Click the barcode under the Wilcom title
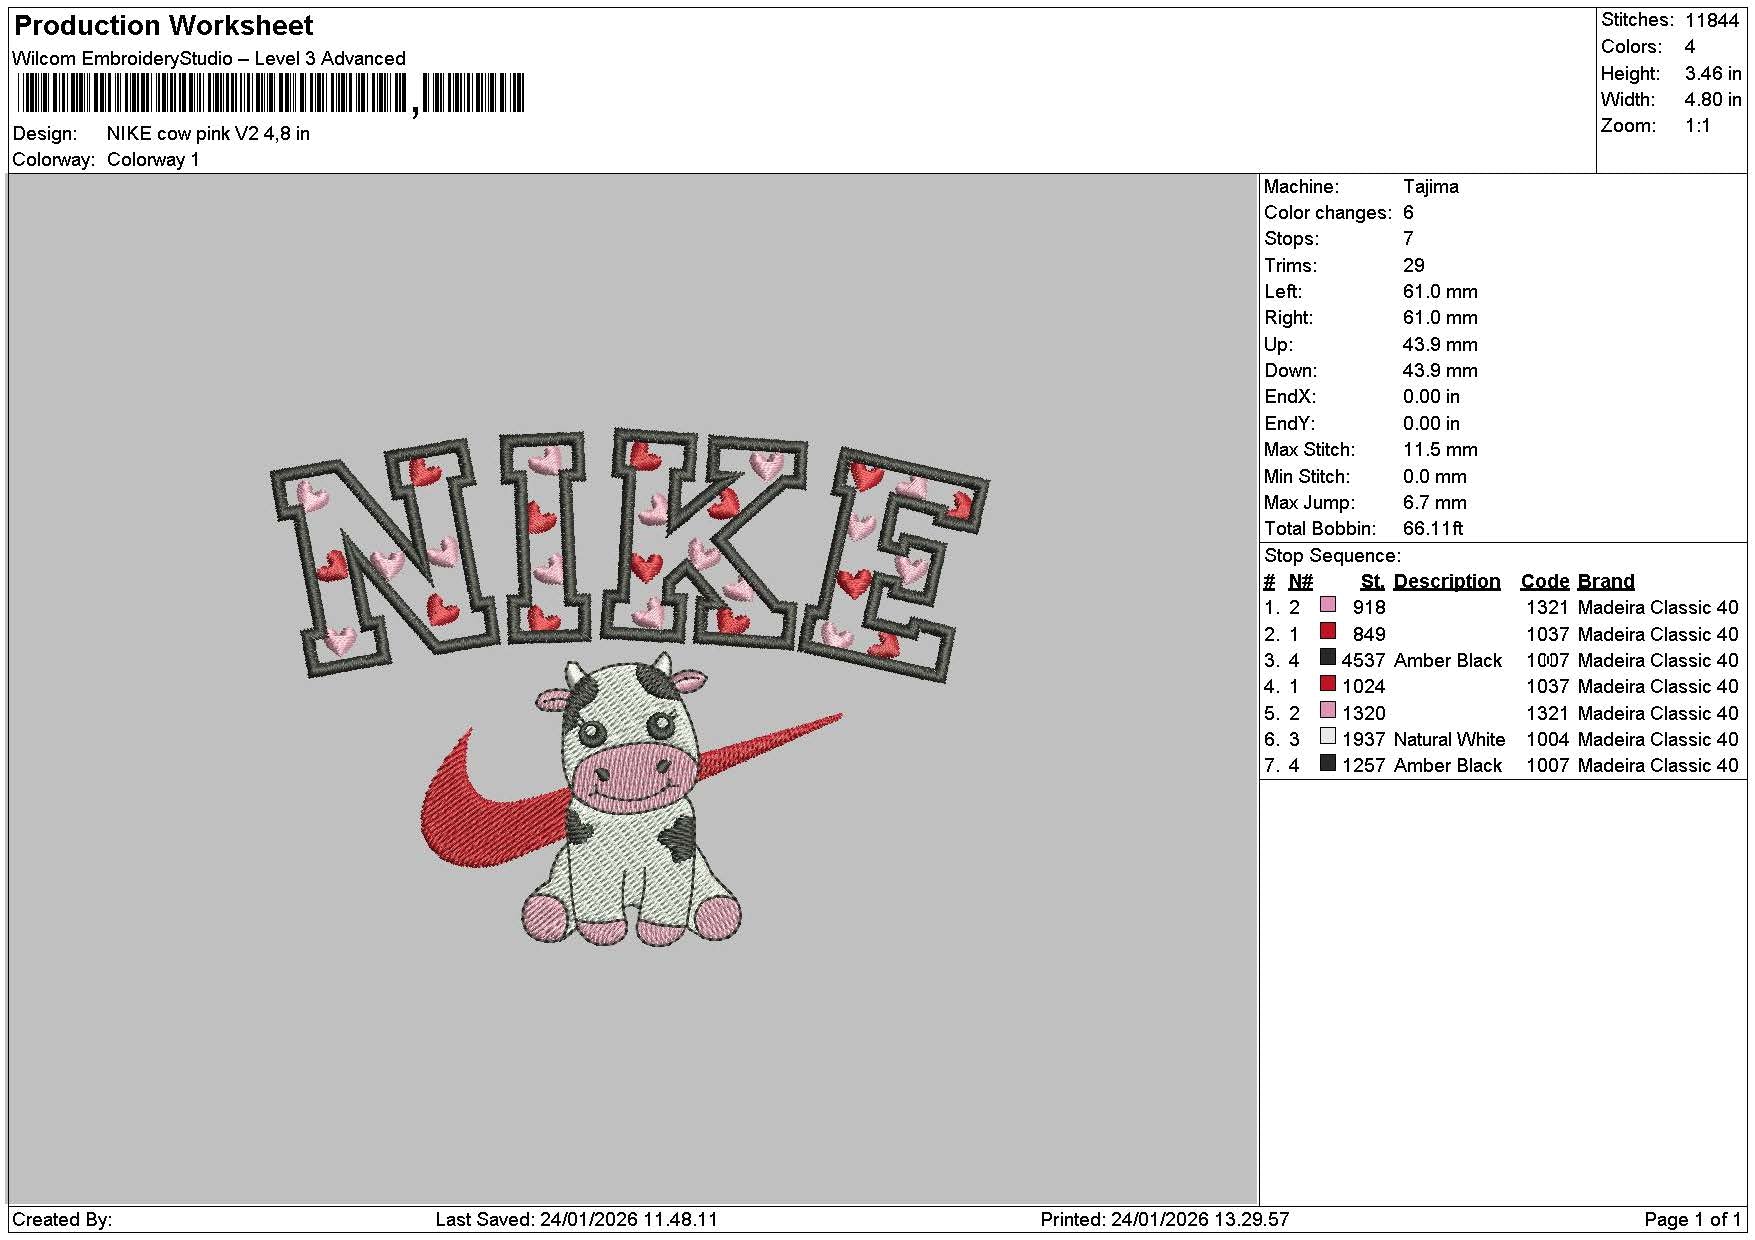This screenshot has width=1755, height=1240. coord(270,94)
